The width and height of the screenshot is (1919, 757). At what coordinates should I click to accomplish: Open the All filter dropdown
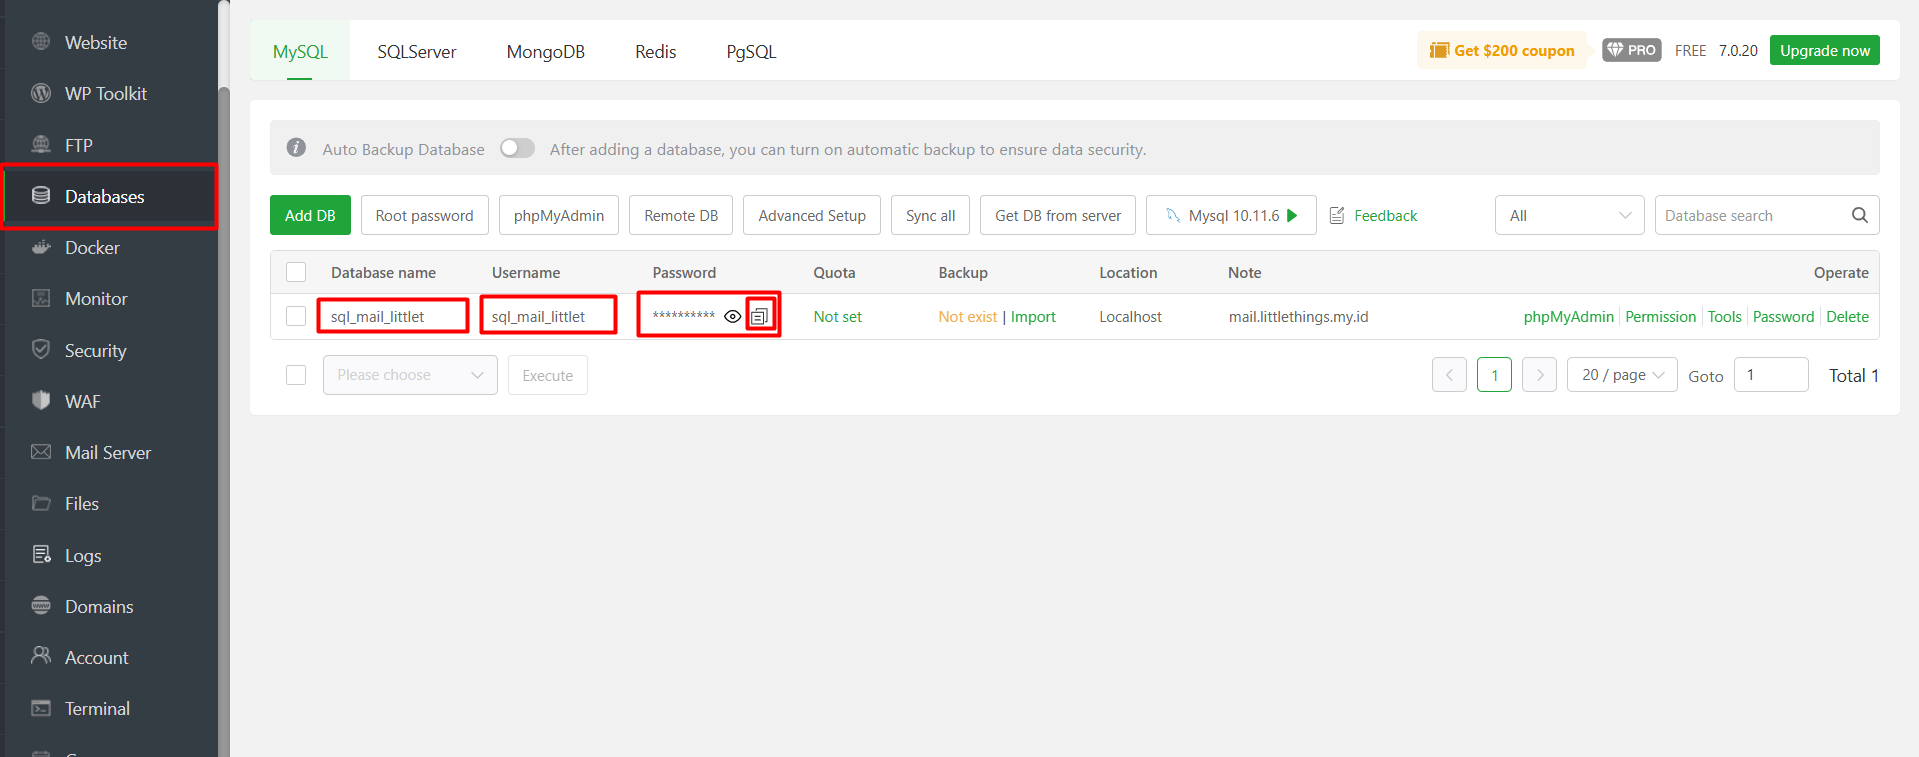[x=1569, y=215]
